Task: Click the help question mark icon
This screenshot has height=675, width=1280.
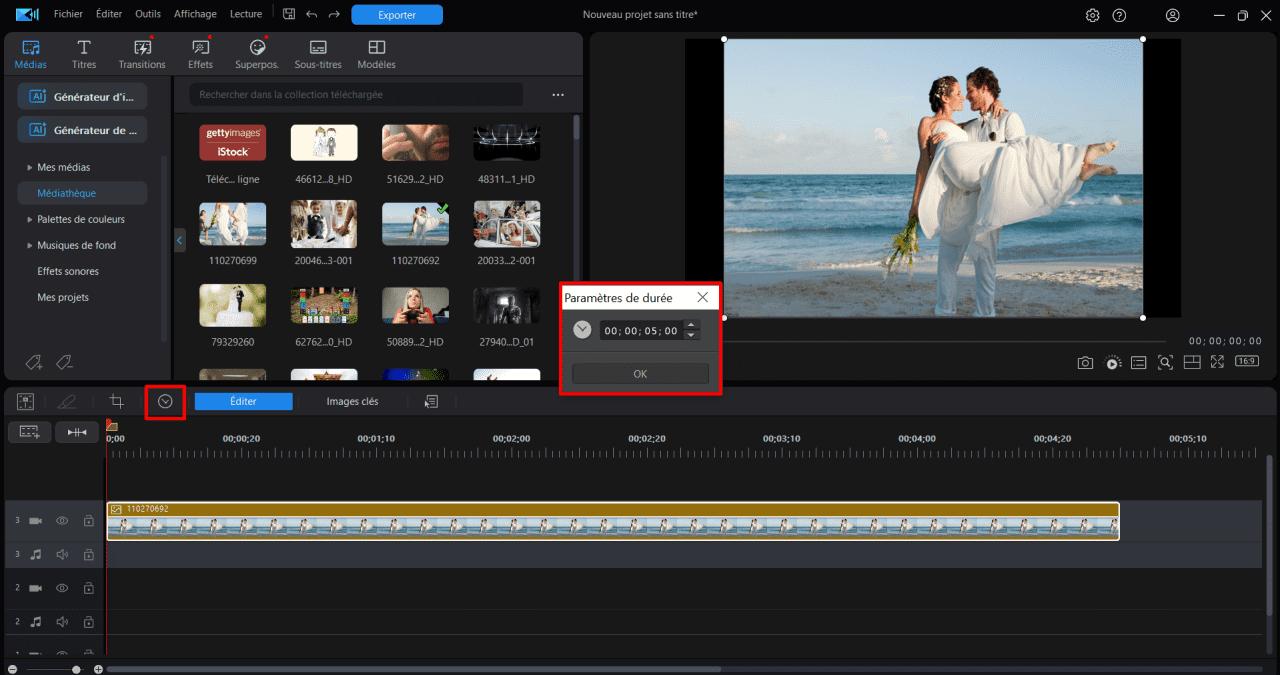Action: 1119,15
